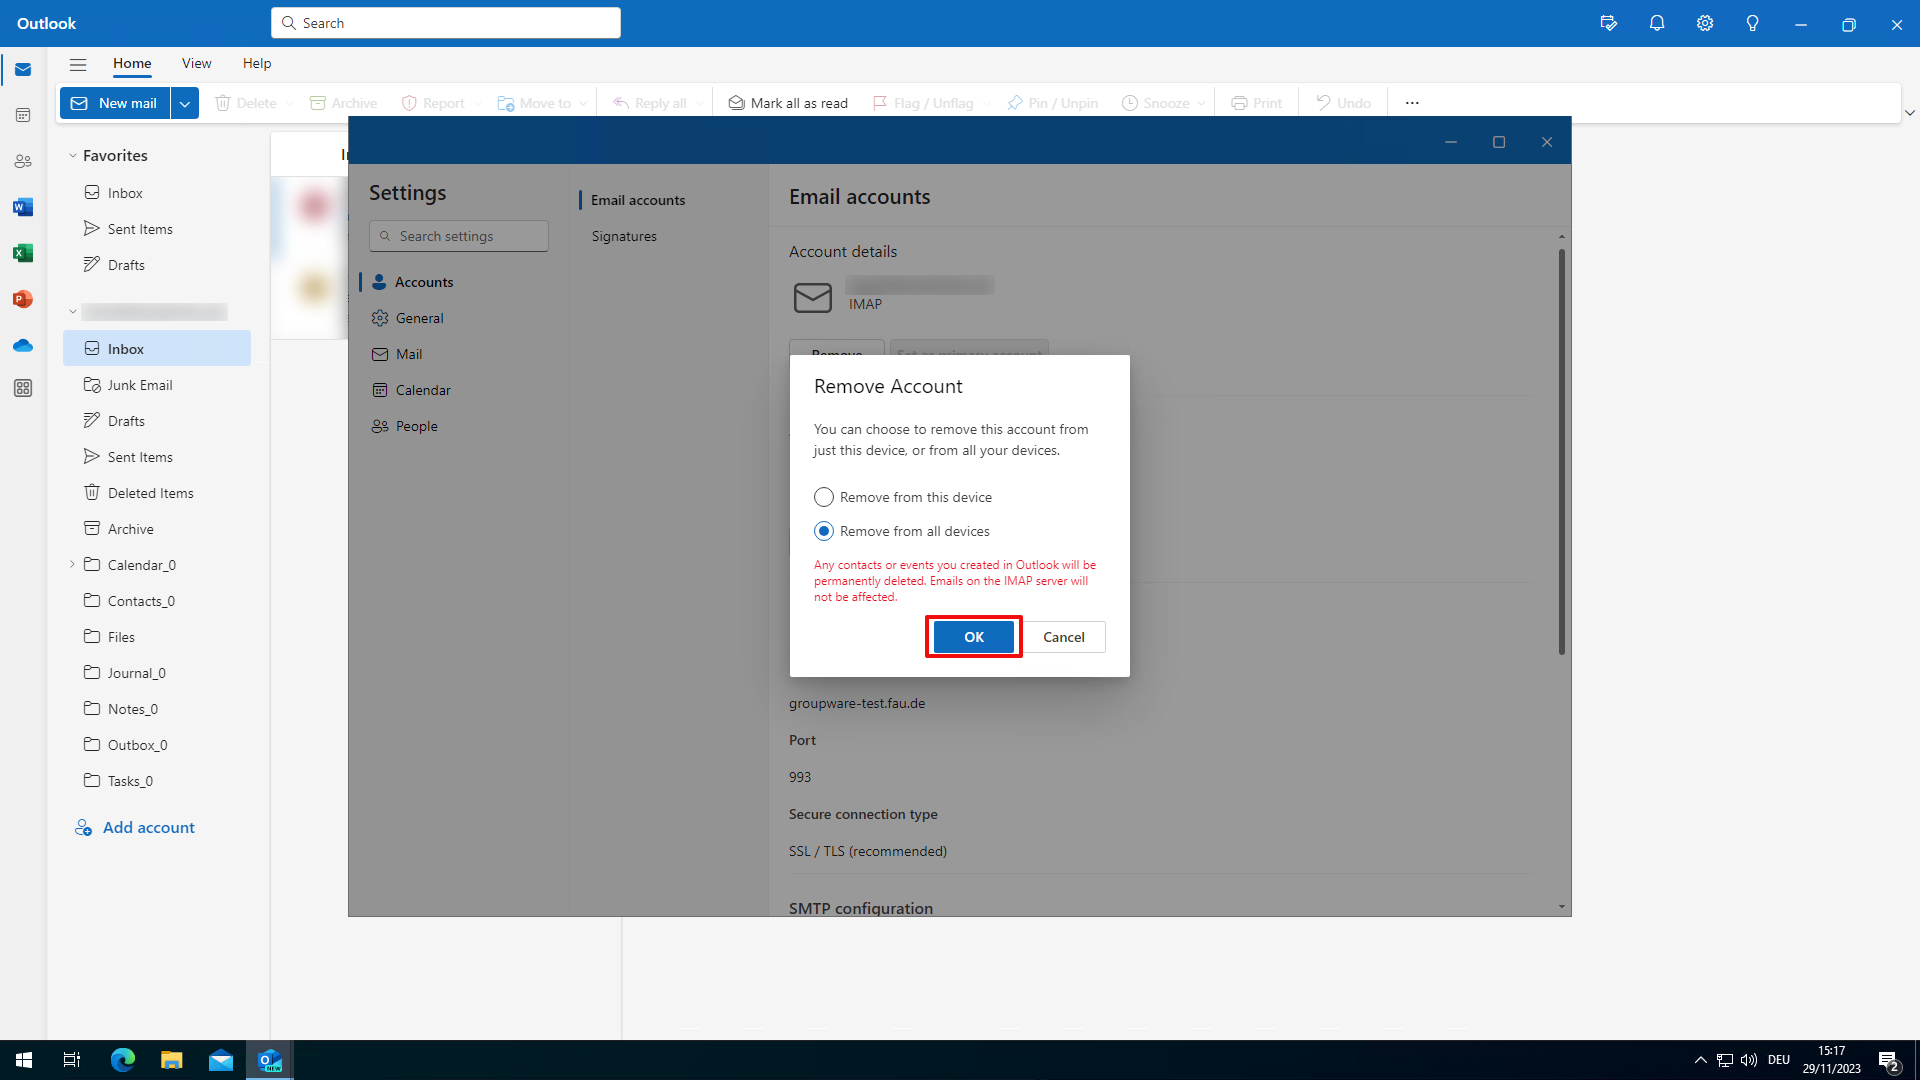Select Remove from all devices option
1920x1080 pixels.
coord(823,531)
